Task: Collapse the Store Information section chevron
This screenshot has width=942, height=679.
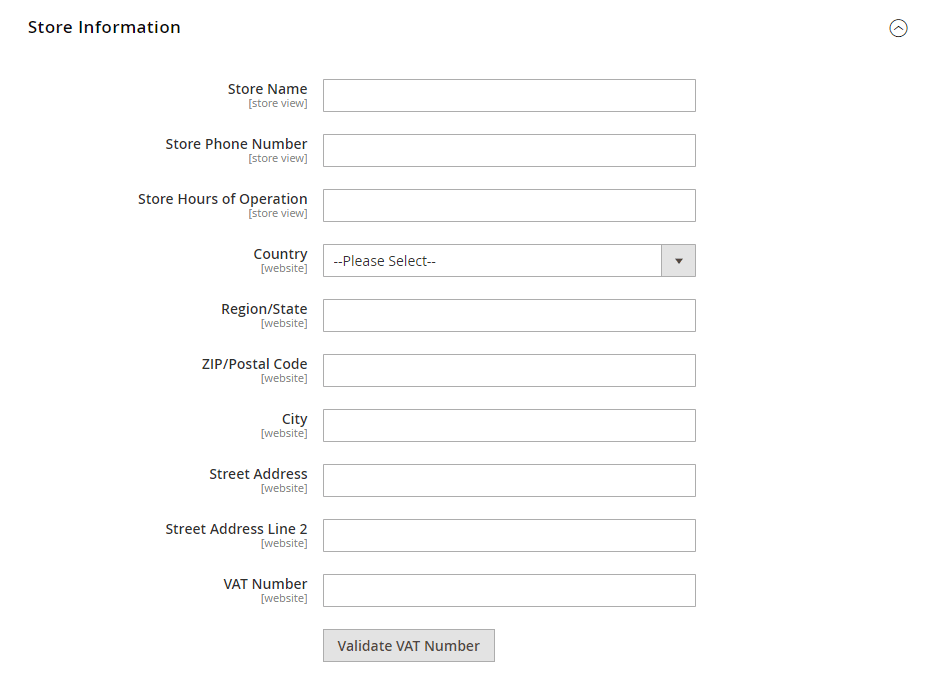Action: tap(898, 28)
